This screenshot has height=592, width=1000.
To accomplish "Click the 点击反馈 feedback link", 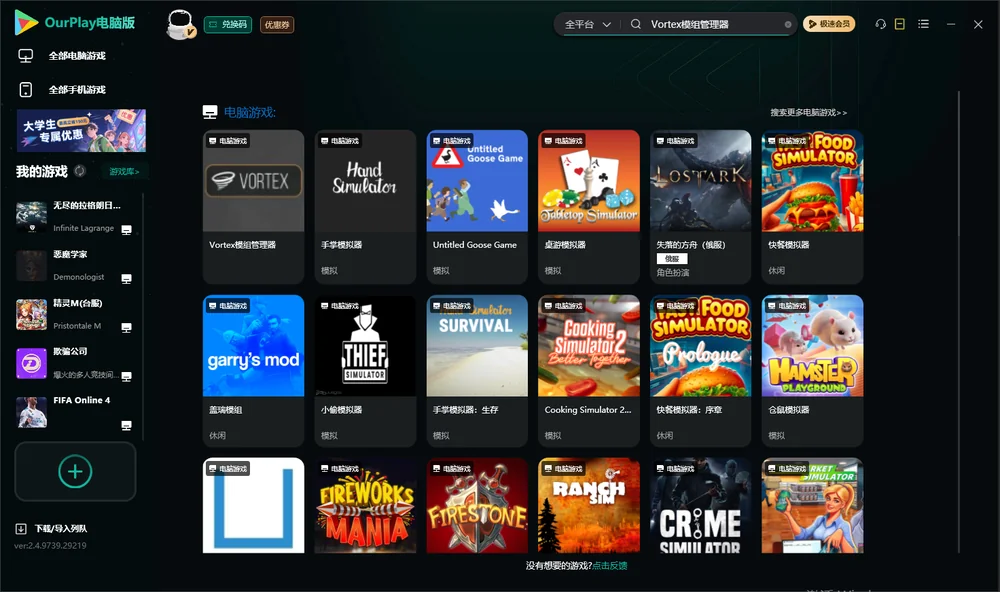I will pyautogui.click(x=610, y=566).
